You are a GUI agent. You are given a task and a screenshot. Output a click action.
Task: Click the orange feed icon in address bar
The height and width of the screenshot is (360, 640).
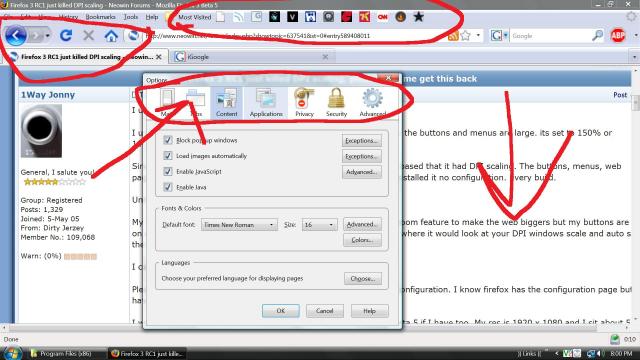[453, 36]
